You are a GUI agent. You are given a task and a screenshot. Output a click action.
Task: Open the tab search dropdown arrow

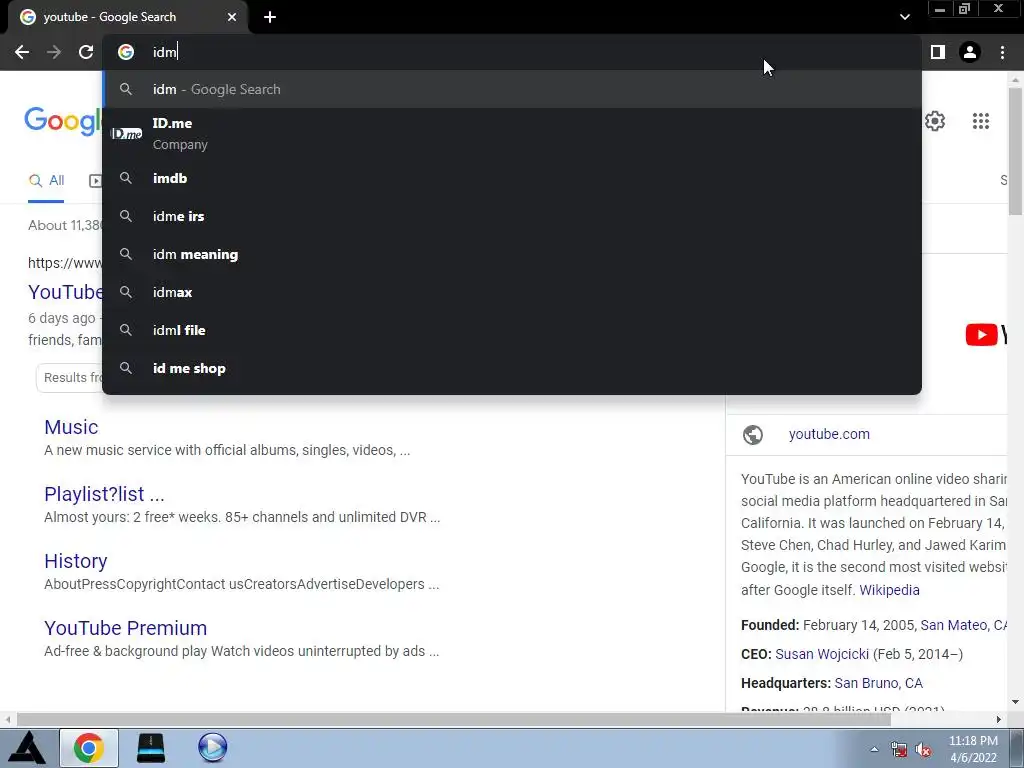904,18
